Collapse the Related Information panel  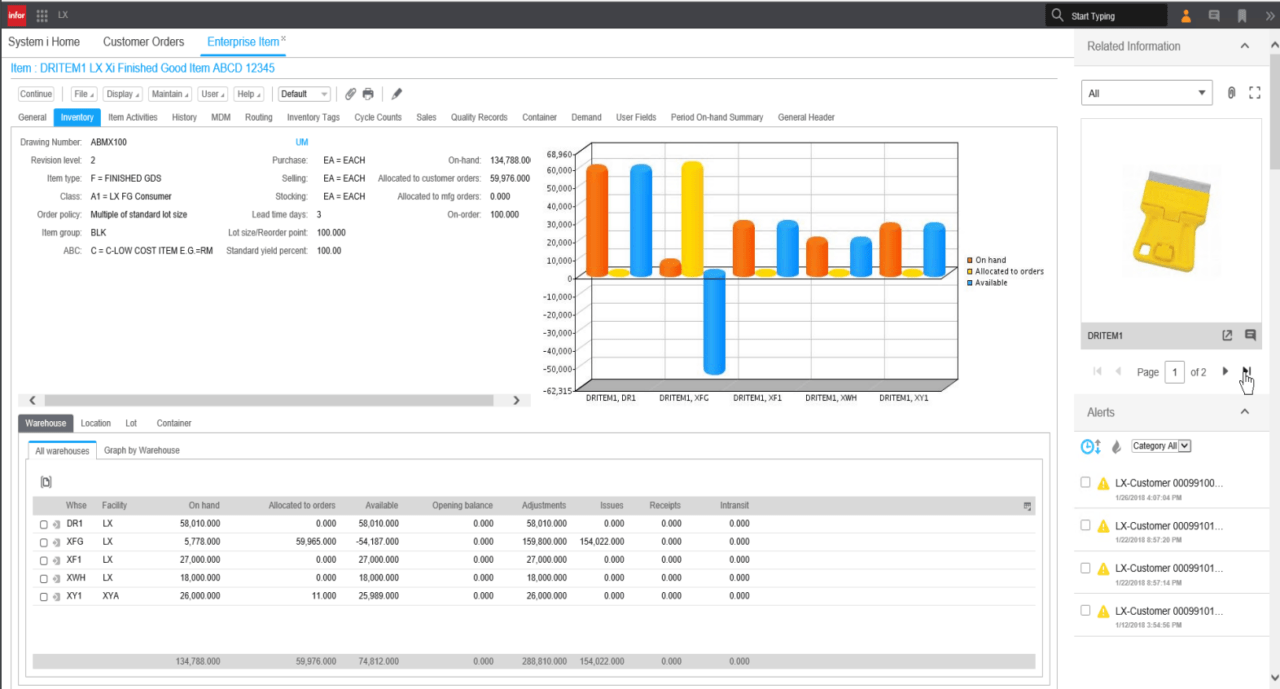click(x=1245, y=46)
